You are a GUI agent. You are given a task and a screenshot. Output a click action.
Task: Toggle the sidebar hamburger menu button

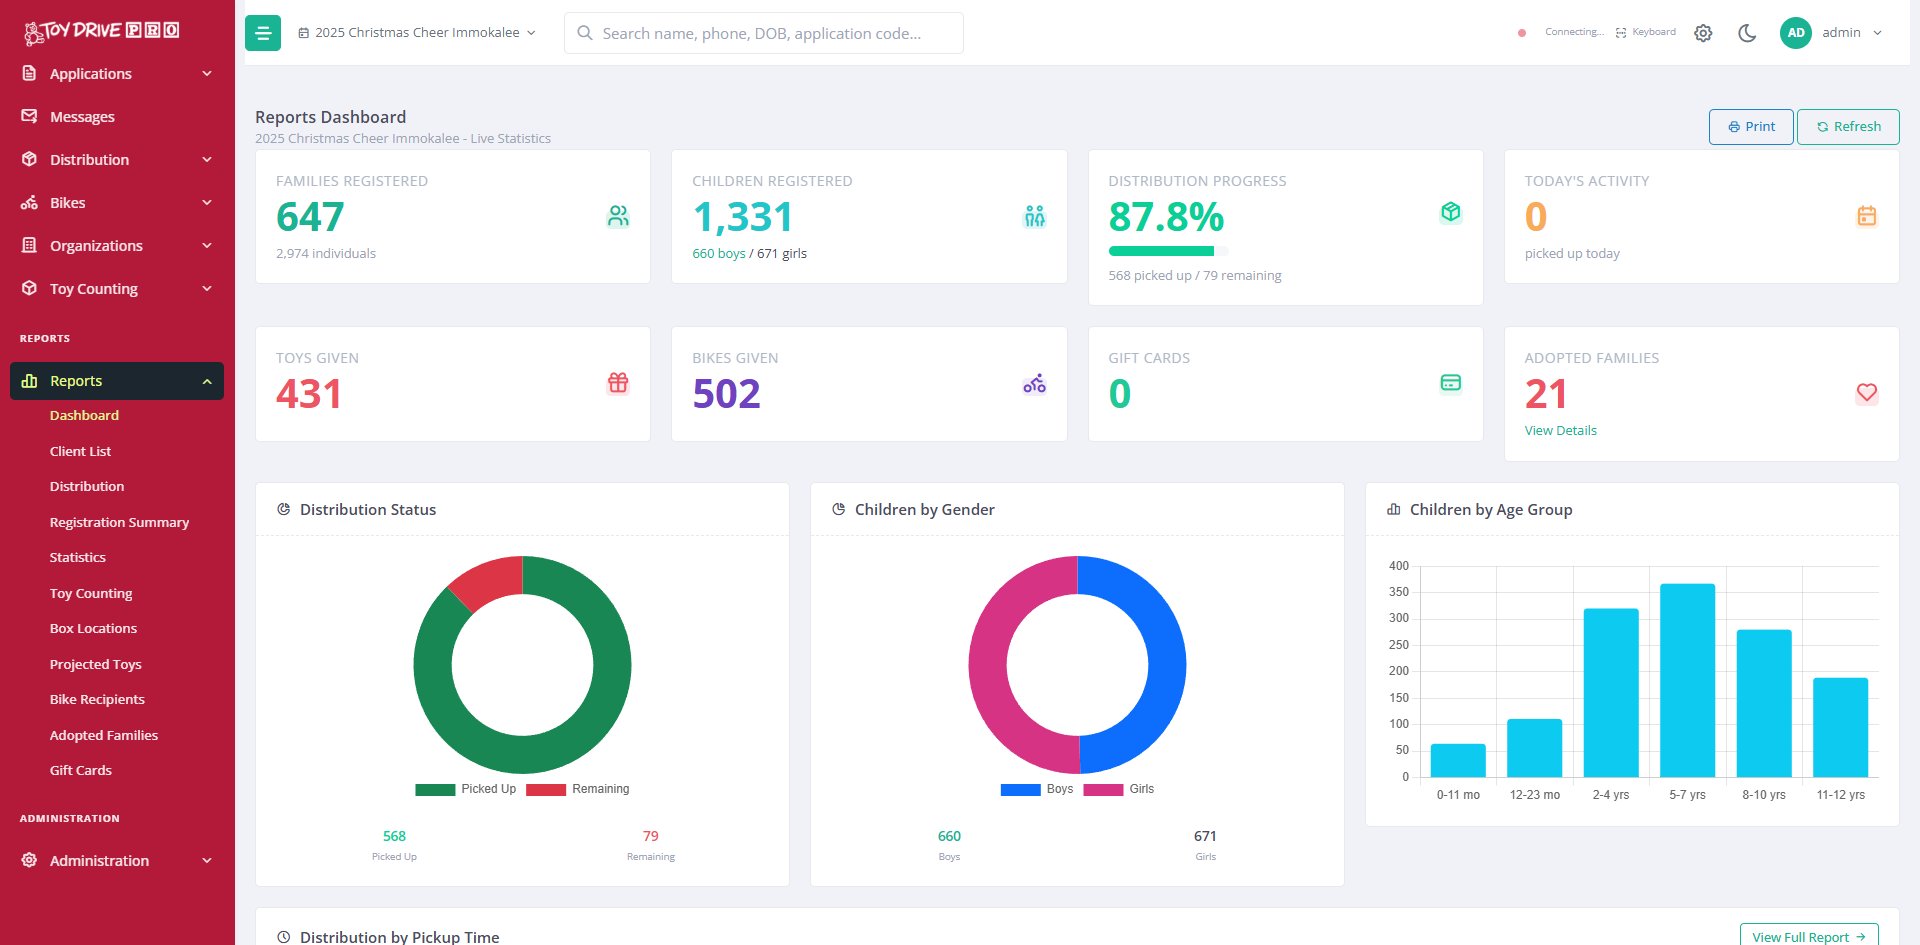click(263, 33)
